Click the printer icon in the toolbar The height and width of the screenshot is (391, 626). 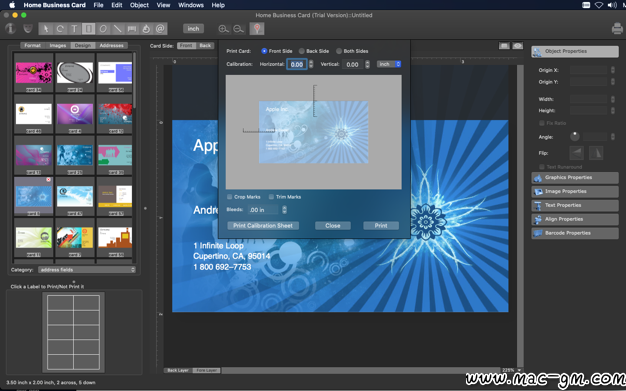pos(617,29)
